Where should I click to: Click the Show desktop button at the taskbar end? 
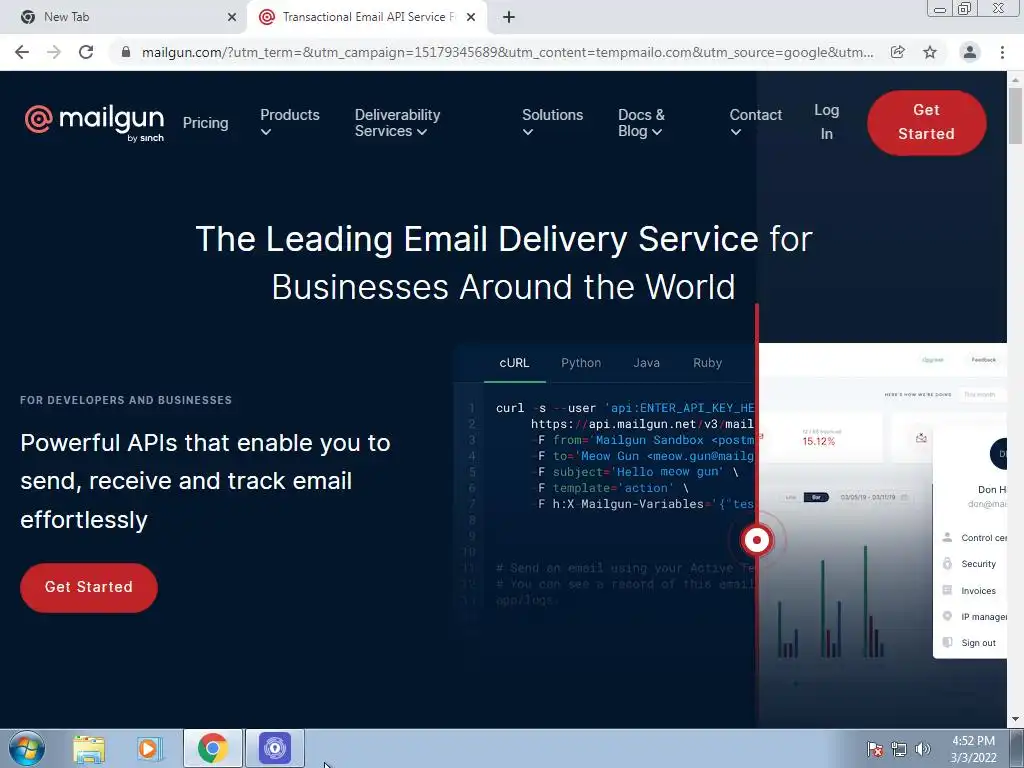pos(1017,748)
